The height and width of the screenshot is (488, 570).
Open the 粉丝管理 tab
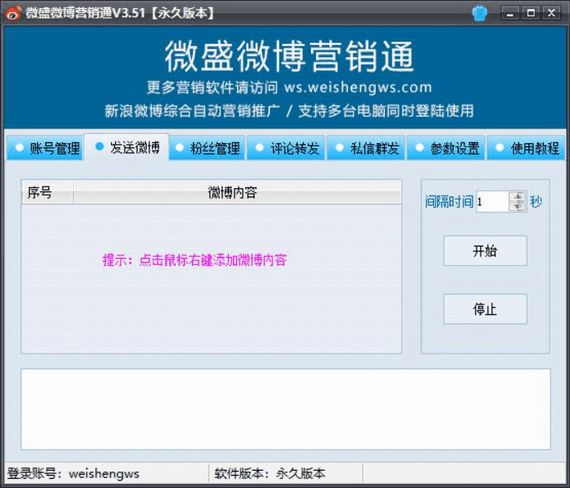point(207,148)
